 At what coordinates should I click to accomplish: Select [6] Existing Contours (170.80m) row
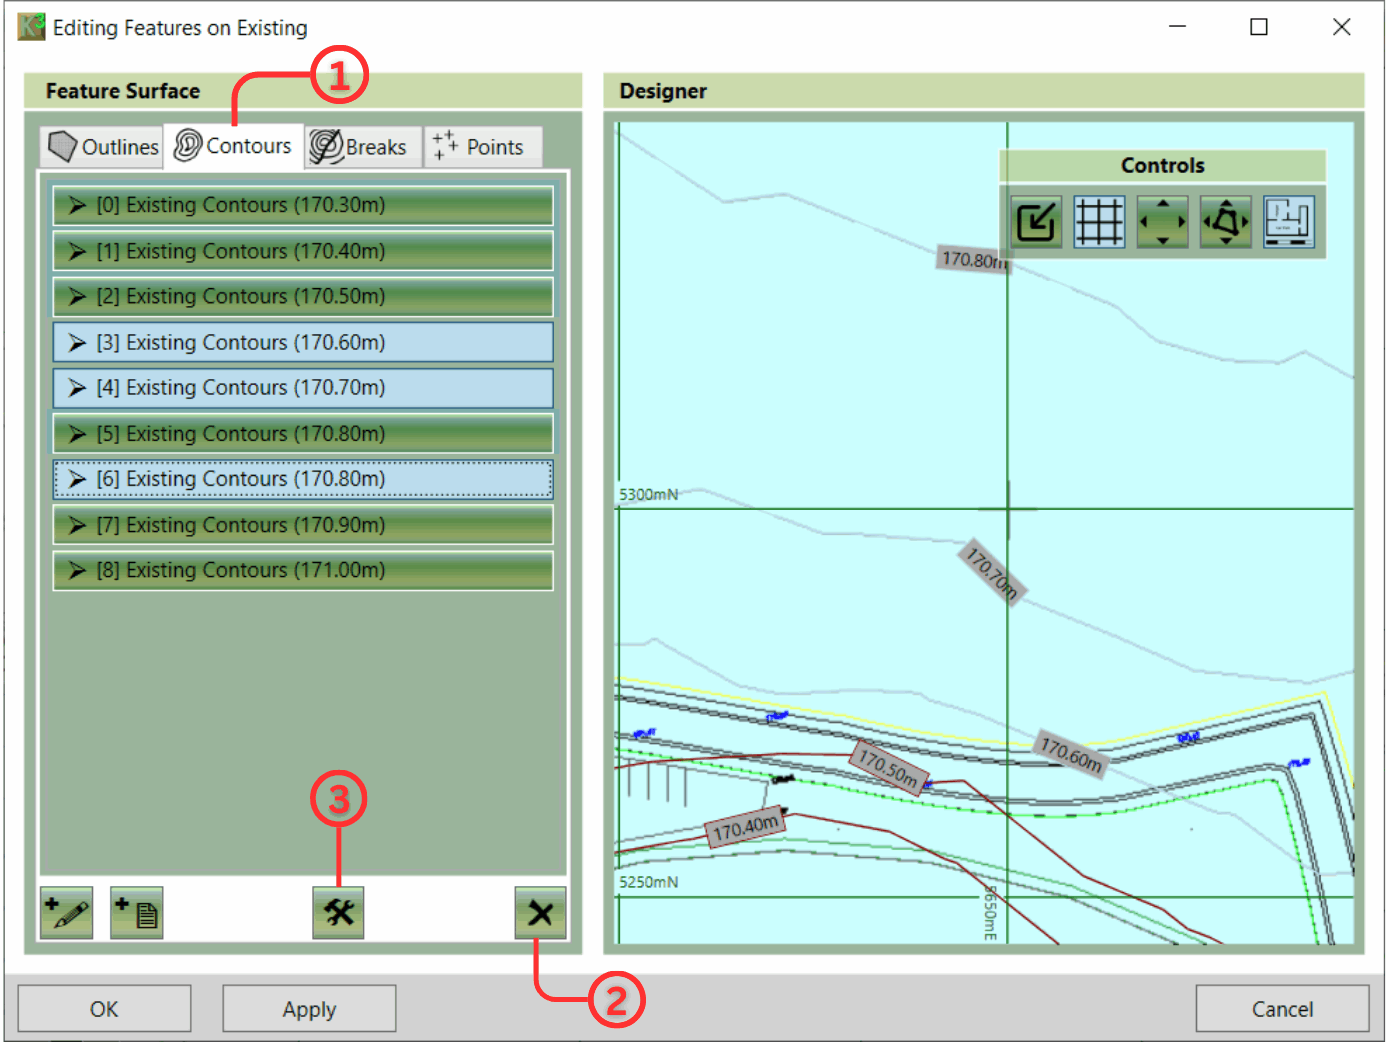(x=303, y=480)
